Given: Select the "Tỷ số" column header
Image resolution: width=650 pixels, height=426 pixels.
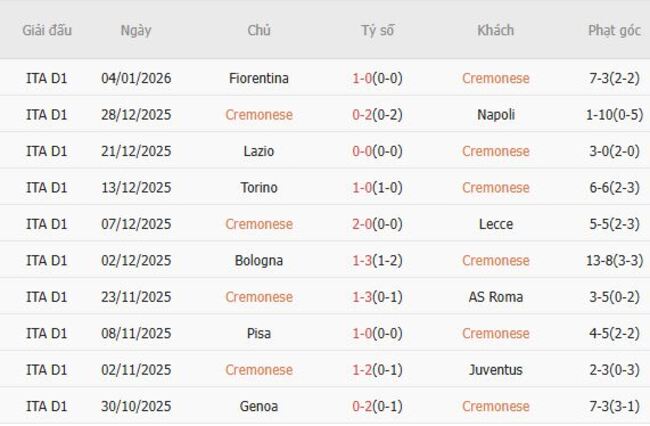Looking at the screenshot, I should 377,30.
